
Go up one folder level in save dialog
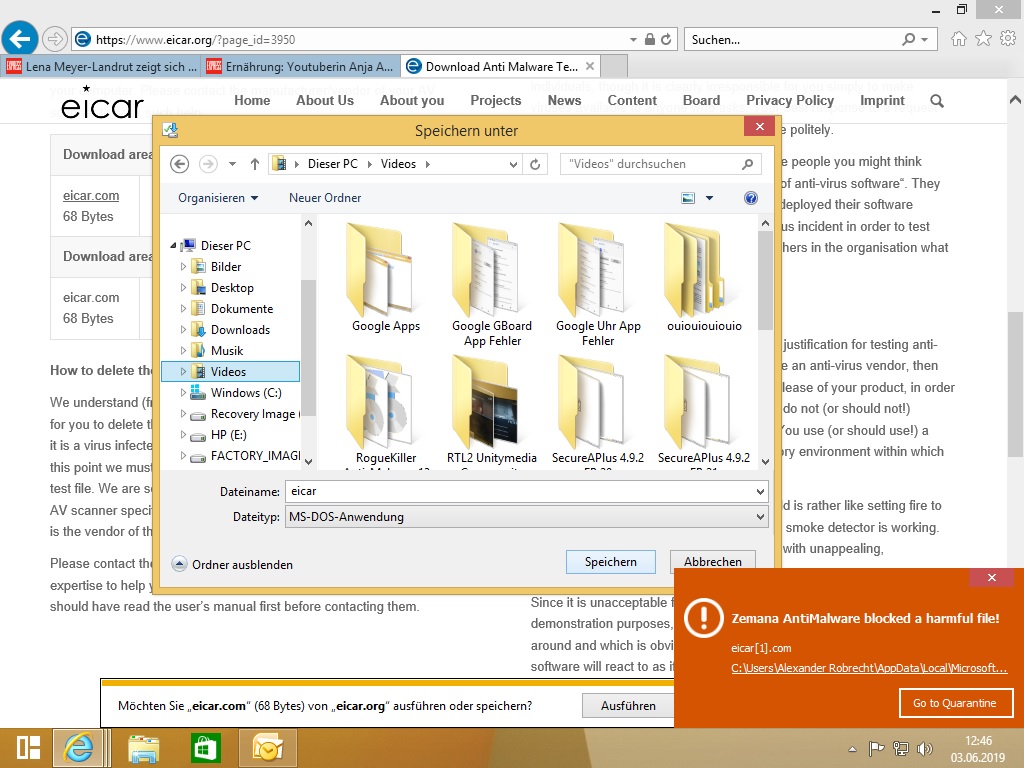click(x=255, y=164)
